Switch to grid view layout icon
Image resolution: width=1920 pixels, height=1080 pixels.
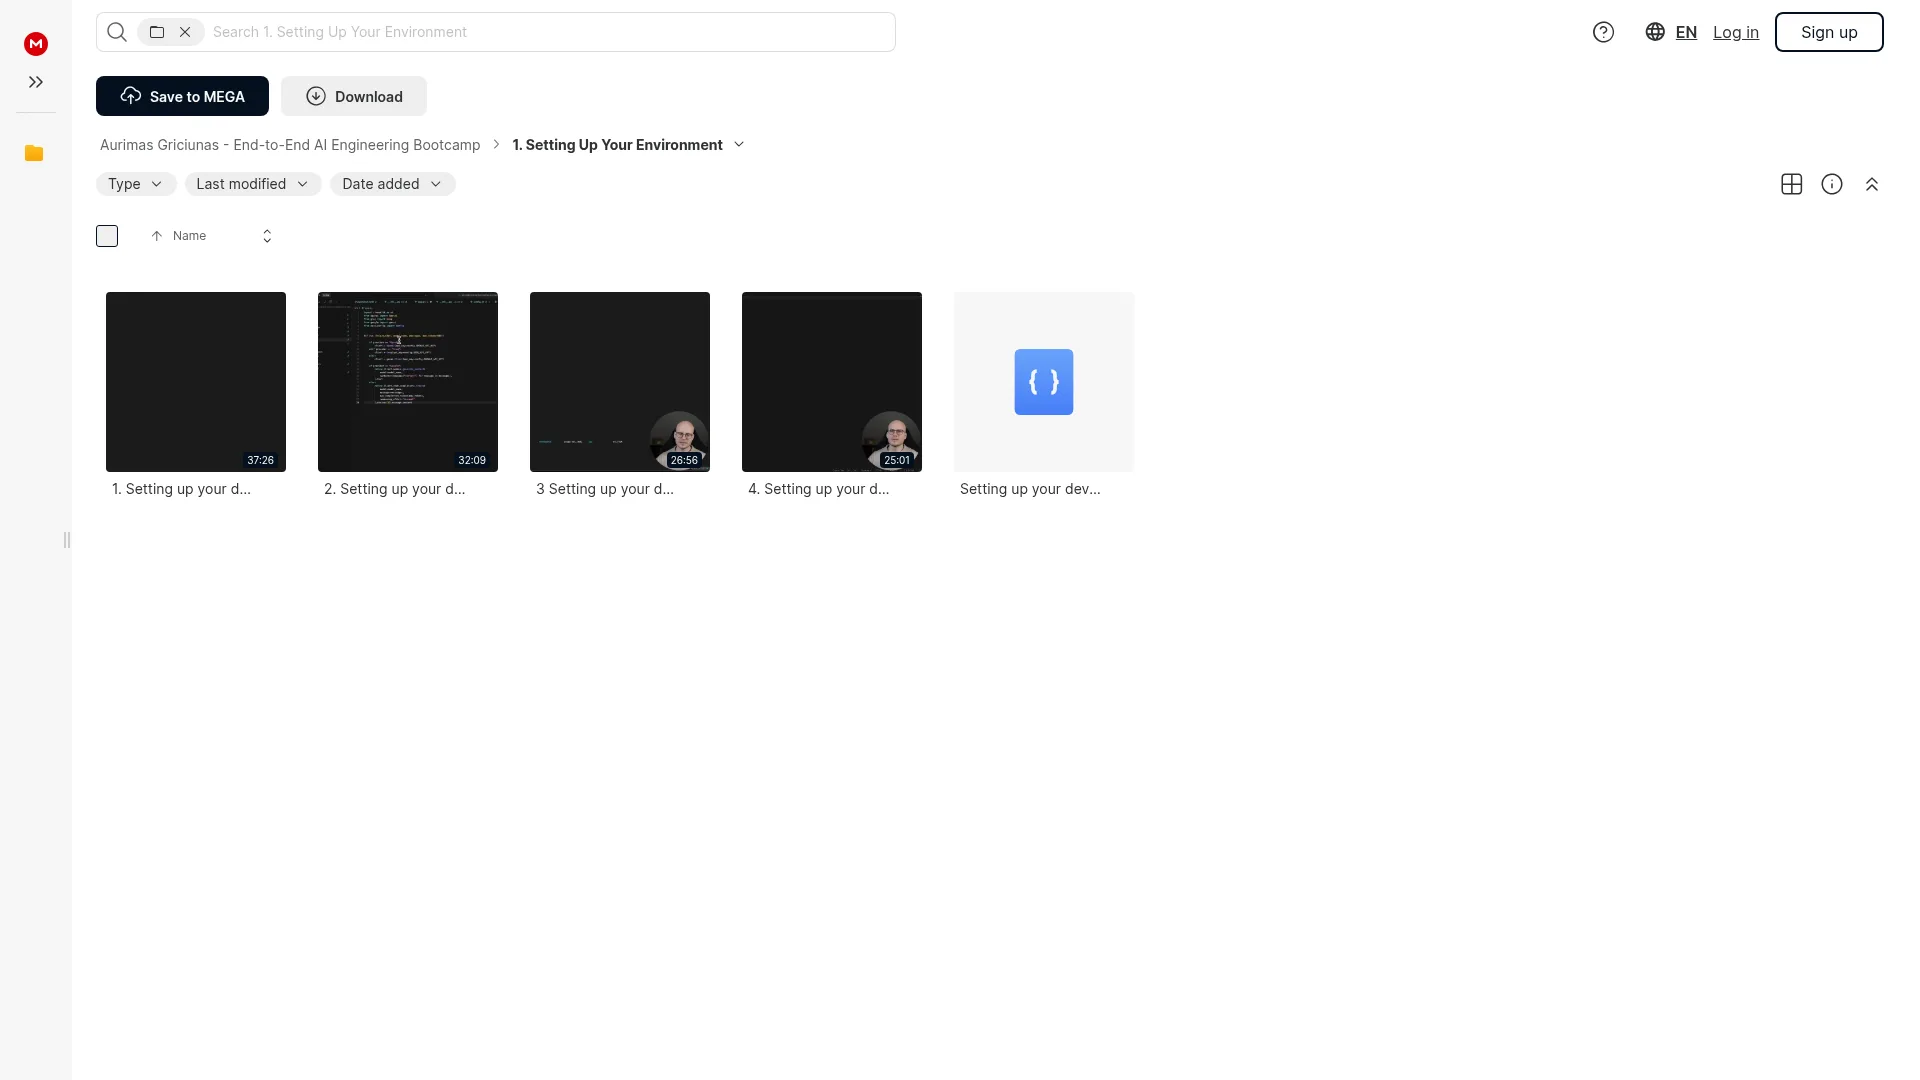pyautogui.click(x=1792, y=184)
